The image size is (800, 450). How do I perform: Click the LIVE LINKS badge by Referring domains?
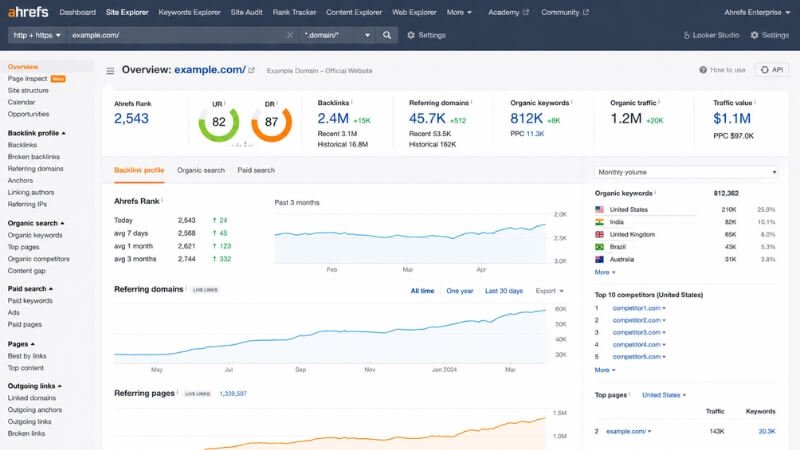coord(205,290)
